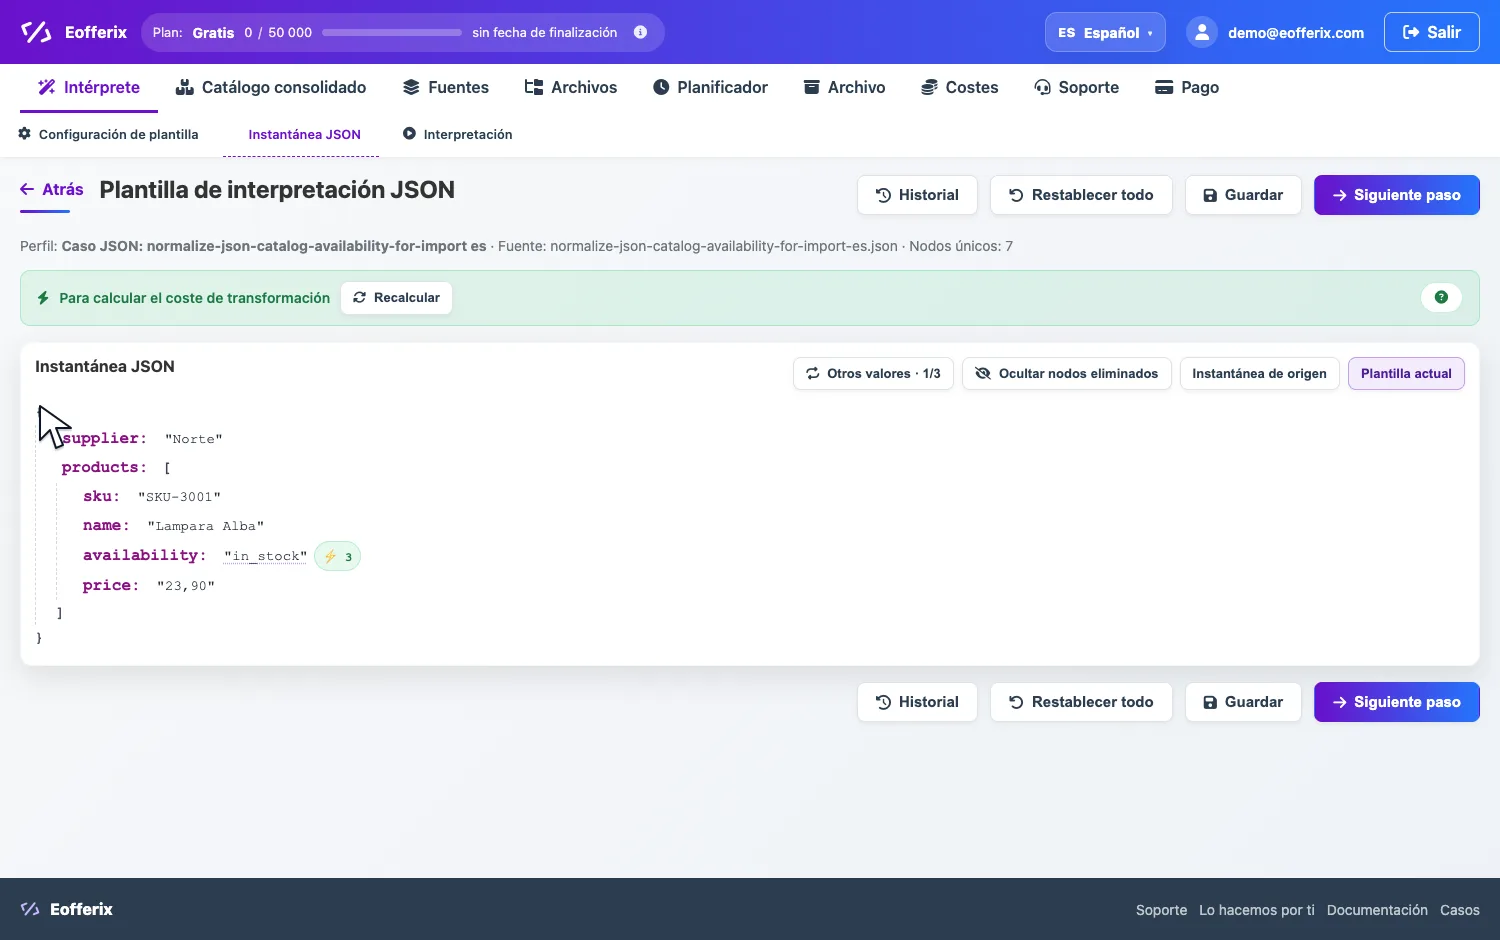1500x940 pixels.
Task: Open the Catálogo consolidado tab
Action: coord(271,87)
